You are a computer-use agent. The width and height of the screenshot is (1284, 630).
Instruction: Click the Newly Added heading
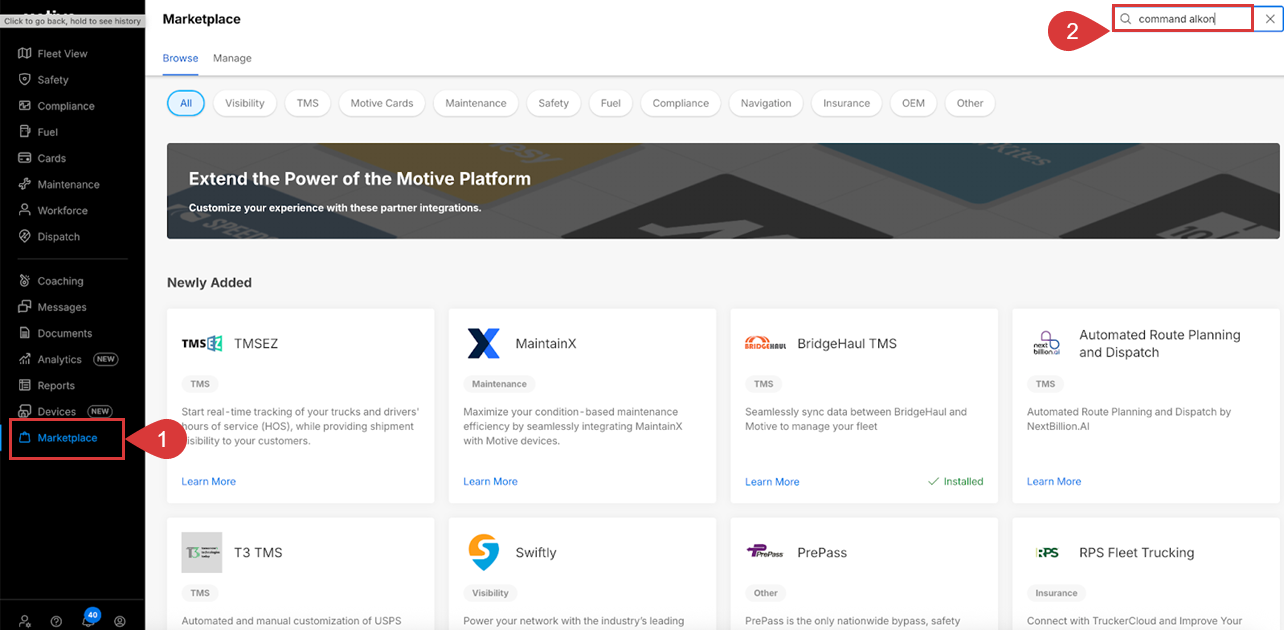[x=209, y=283]
